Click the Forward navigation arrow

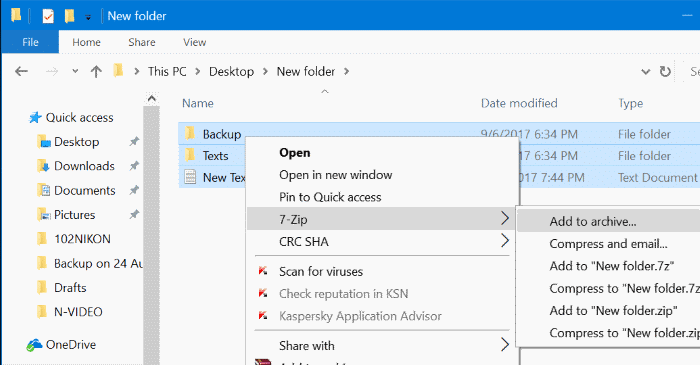point(52,71)
